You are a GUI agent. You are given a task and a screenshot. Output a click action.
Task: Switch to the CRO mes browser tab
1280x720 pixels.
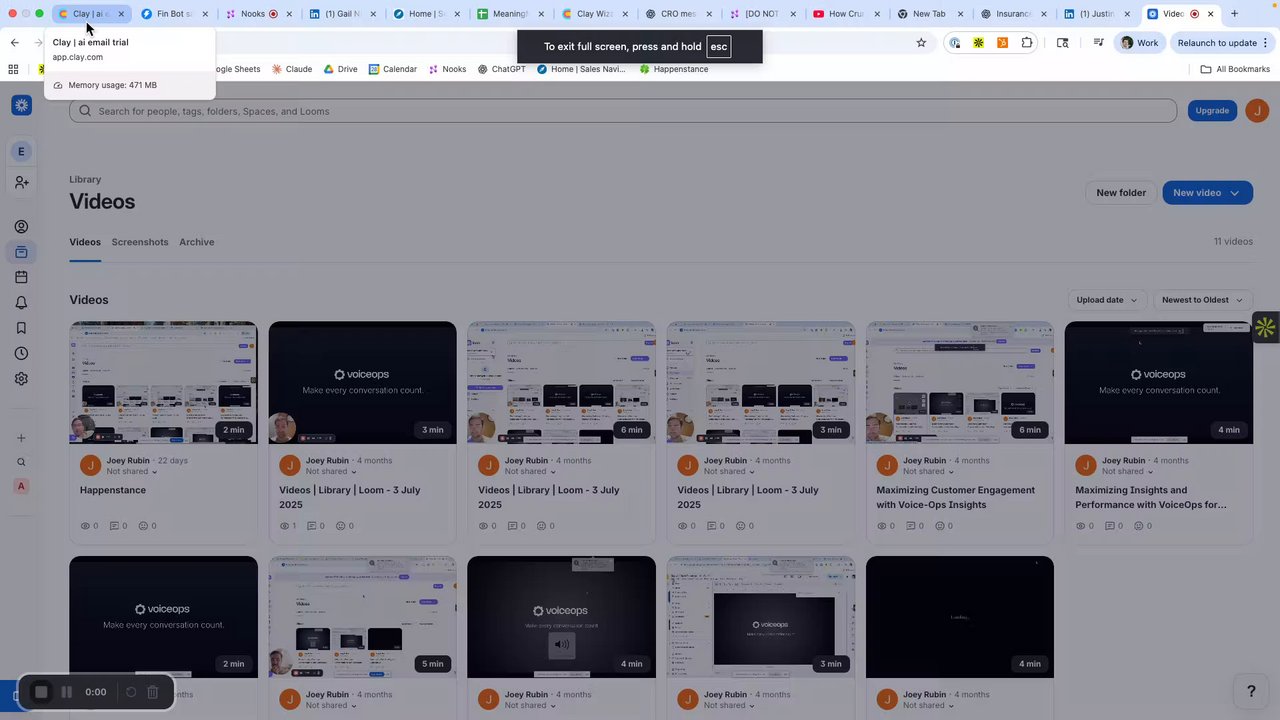[677, 14]
